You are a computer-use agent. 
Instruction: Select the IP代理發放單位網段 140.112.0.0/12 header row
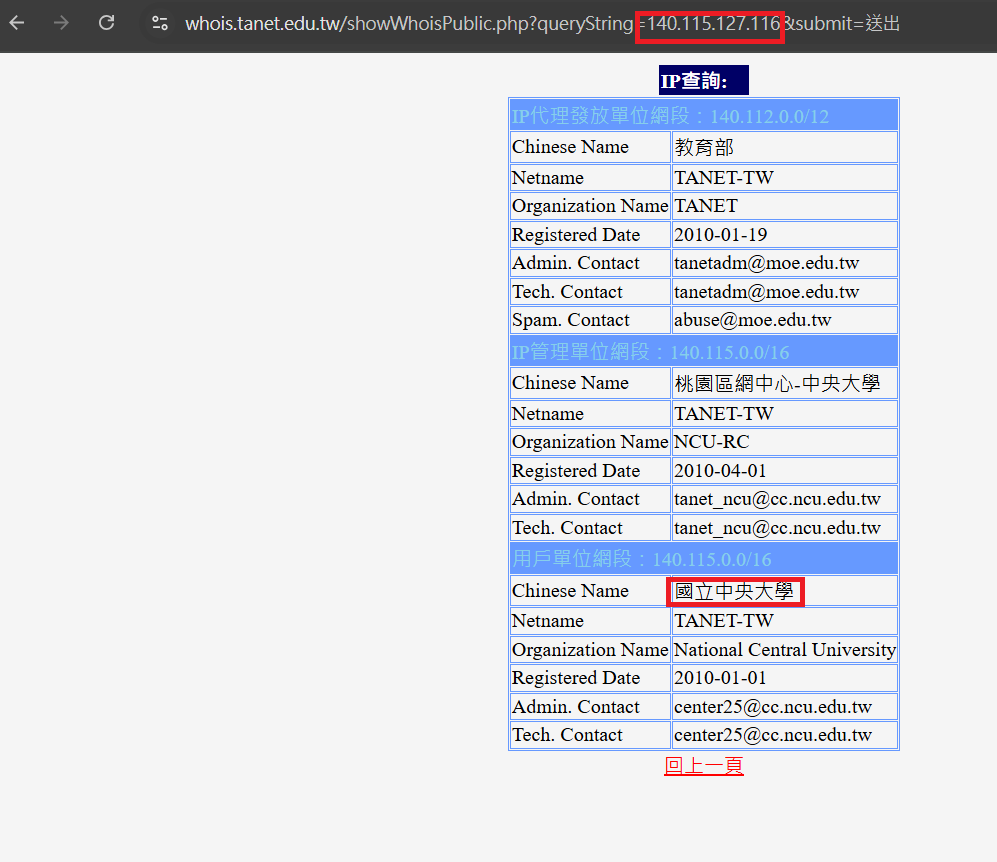point(704,115)
